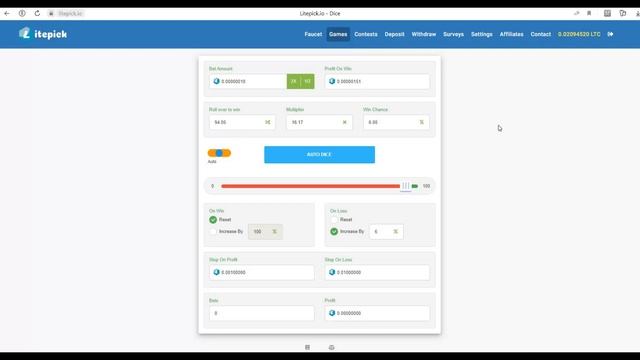Click the Stop On Profit input
640x360 pixels.
pyautogui.click(x=262, y=272)
